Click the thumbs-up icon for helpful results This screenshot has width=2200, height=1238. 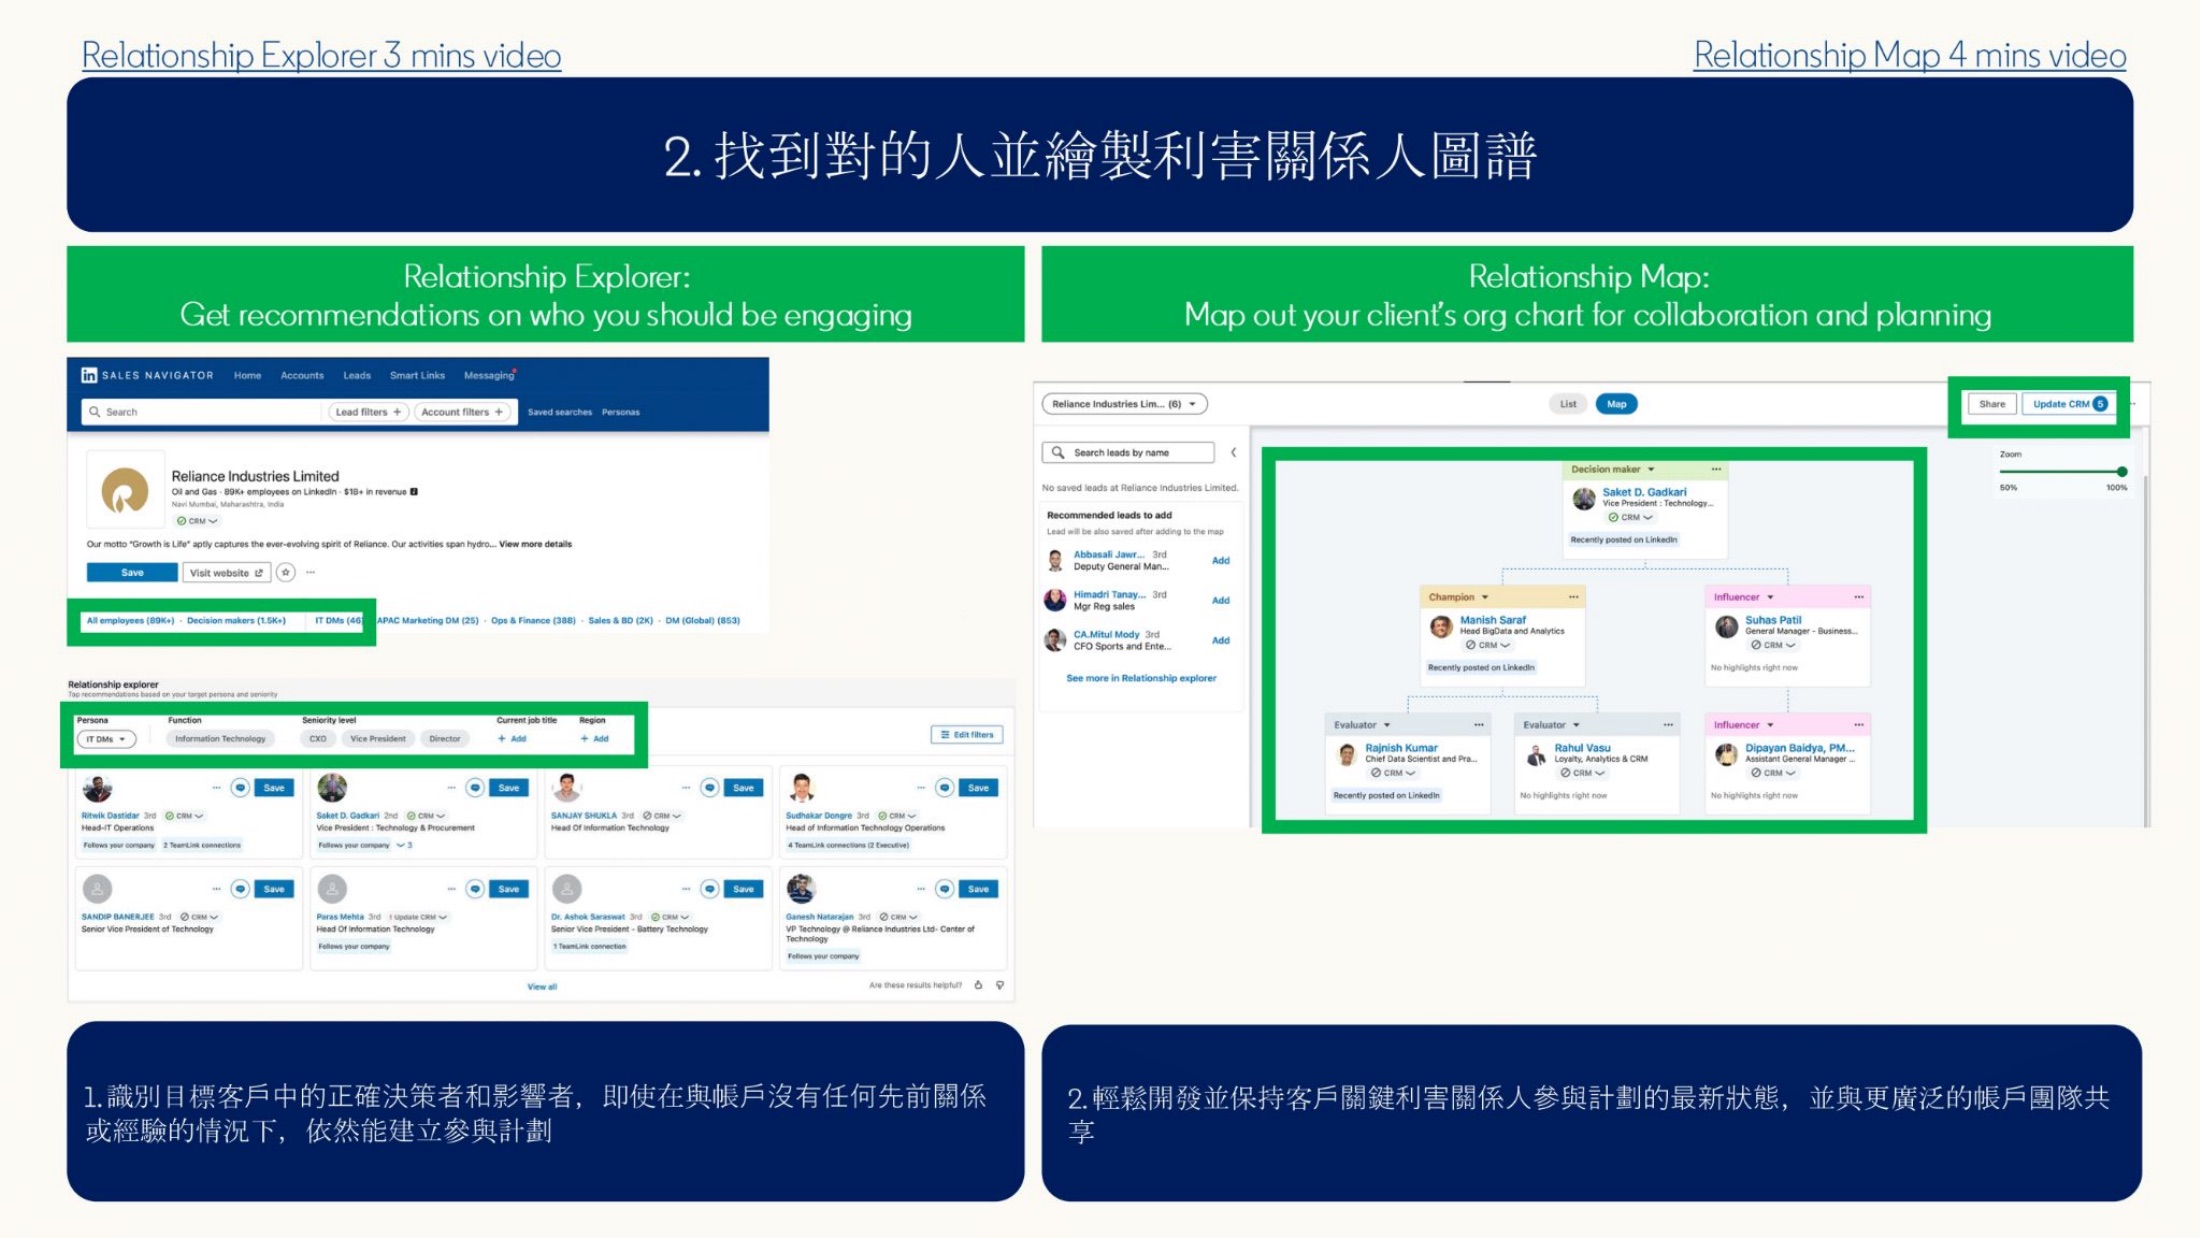pyautogui.click(x=978, y=985)
